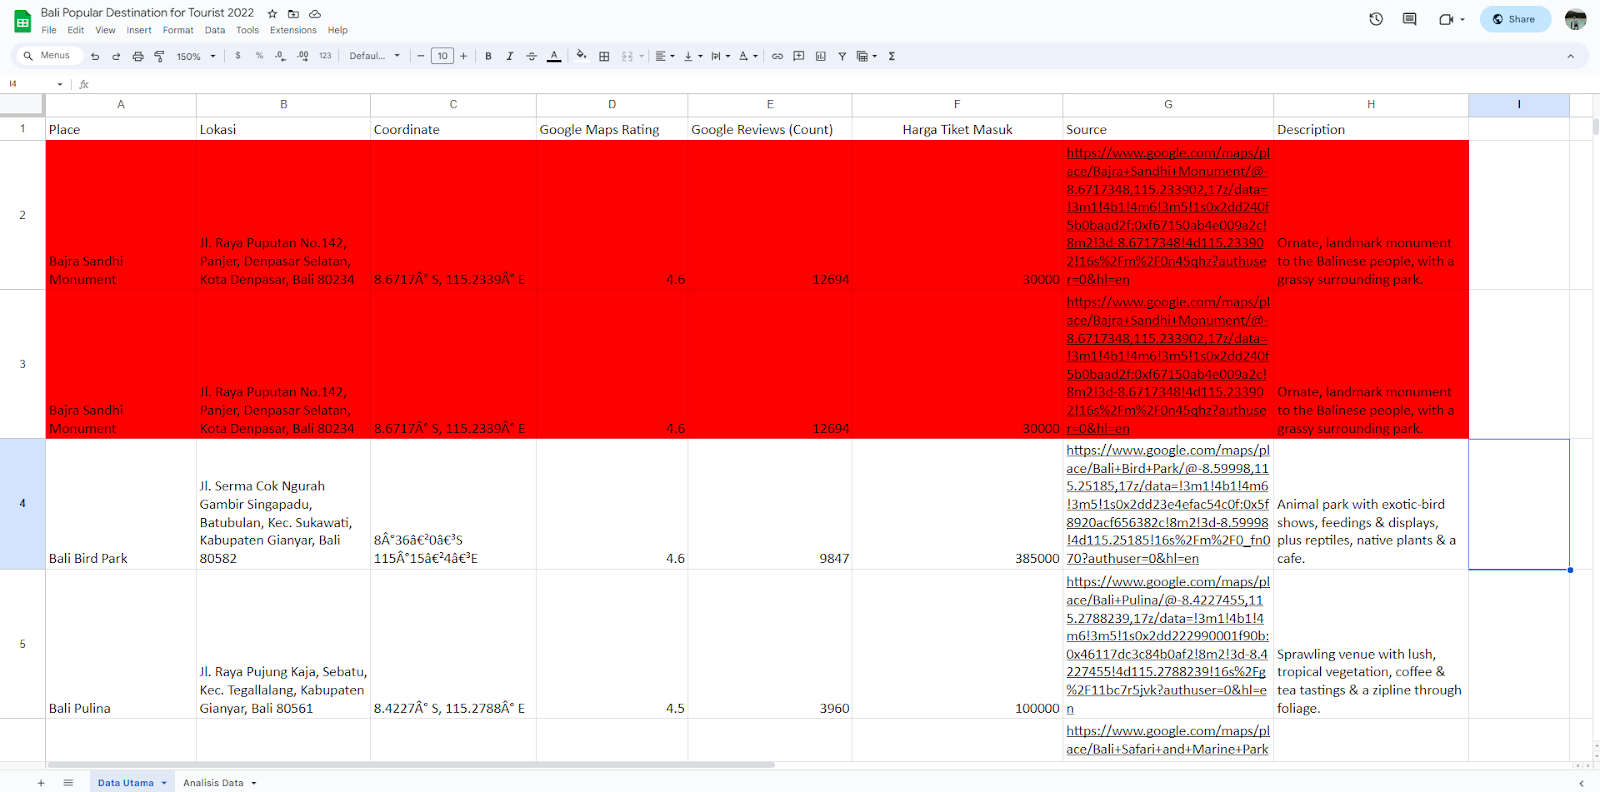This screenshot has height=792, width=1600.
Task: Show all comments
Action: [1410, 19]
